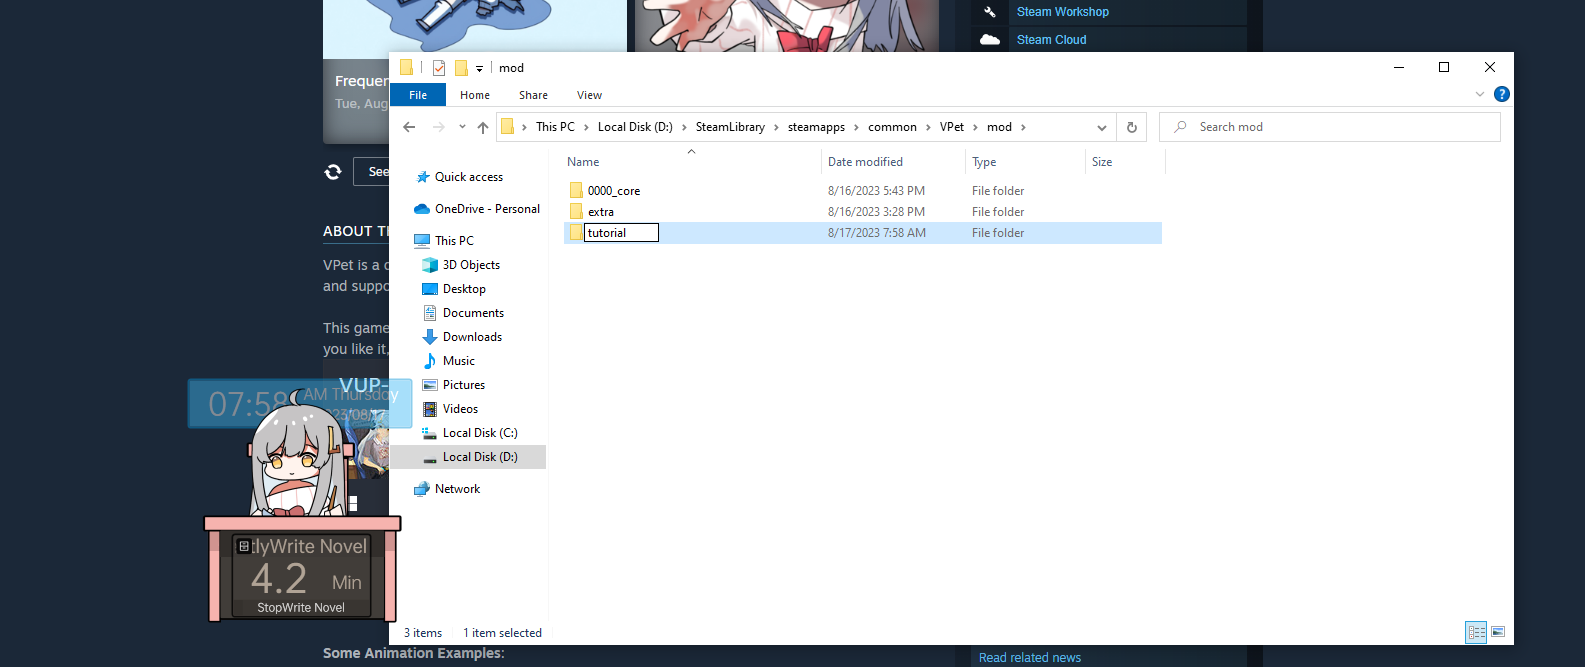Go back with the Back arrow
This screenshot has width=1585, height=667.
click(409, 127)
